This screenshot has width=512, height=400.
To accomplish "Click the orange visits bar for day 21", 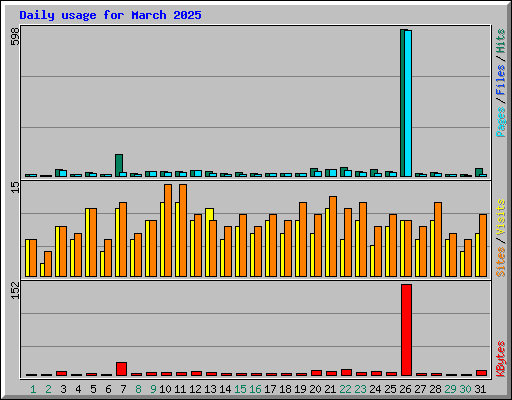I will pyautogui.click(x=333, y=236).
